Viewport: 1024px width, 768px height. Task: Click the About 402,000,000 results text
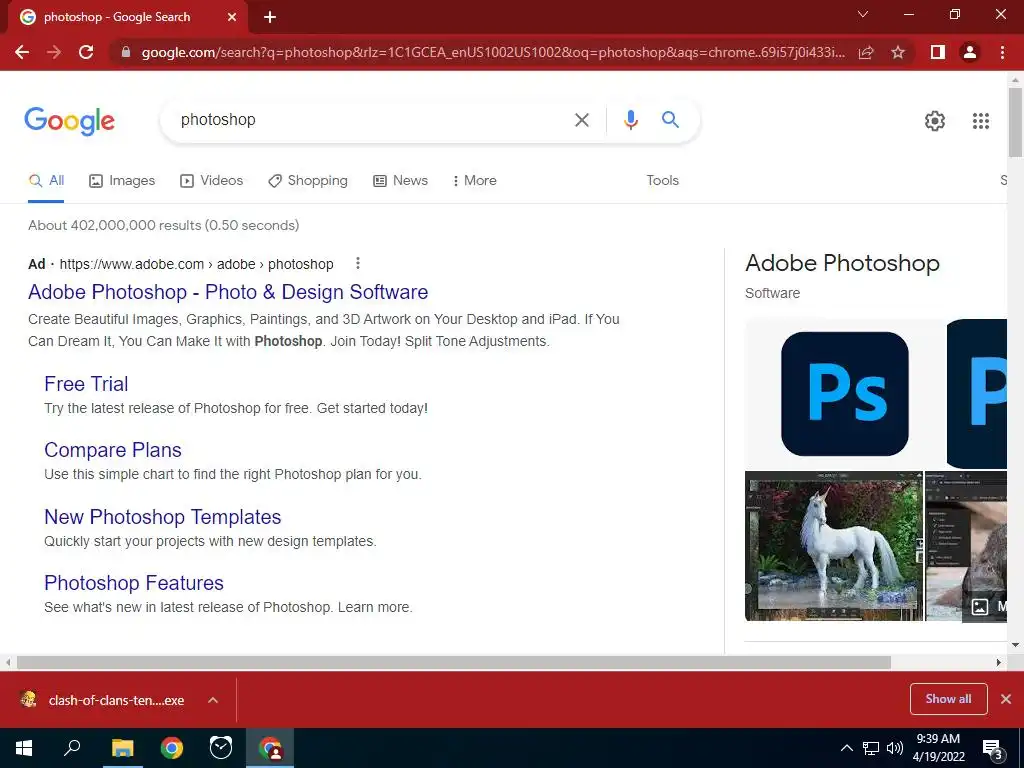[x=163, y=225]
